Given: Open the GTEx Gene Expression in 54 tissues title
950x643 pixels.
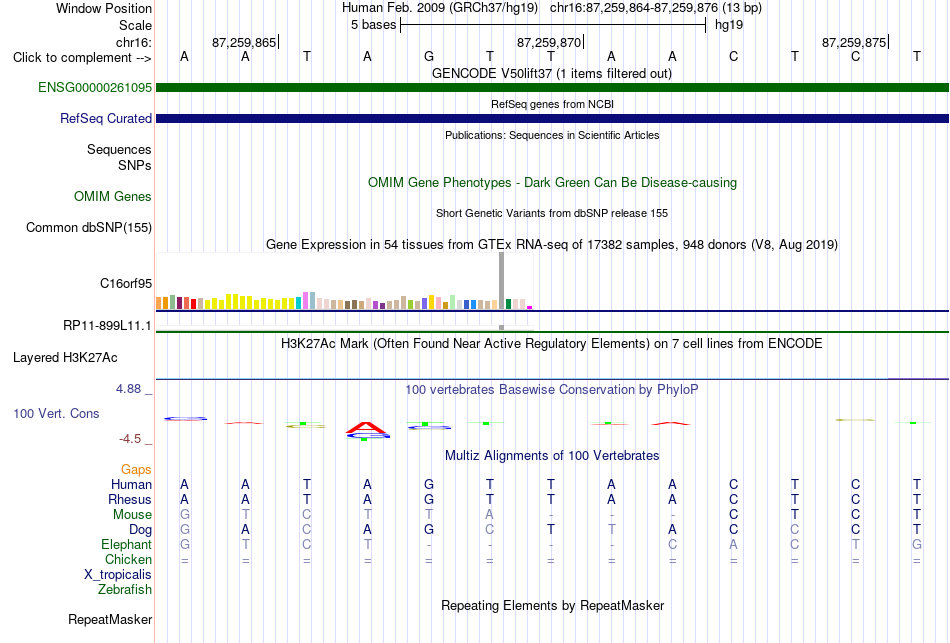Looking at the screenshot, I should point(552,244).
